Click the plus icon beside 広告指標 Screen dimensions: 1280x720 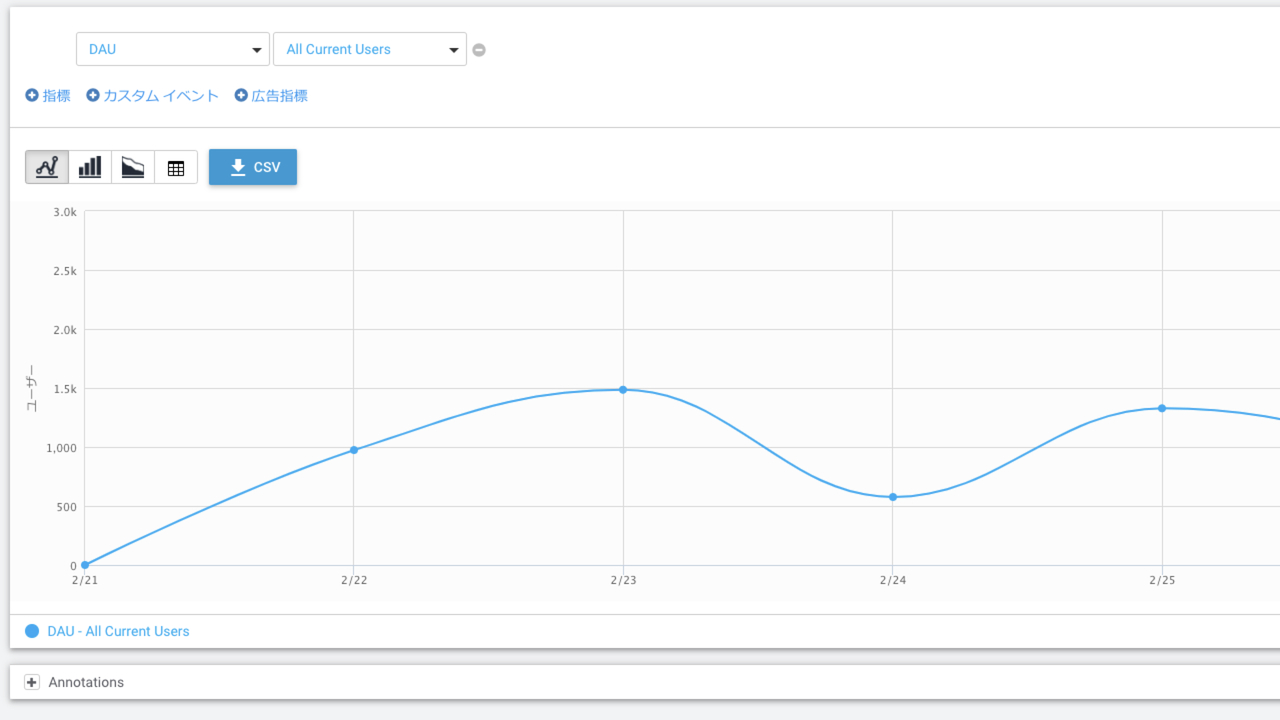pos(241,96)
